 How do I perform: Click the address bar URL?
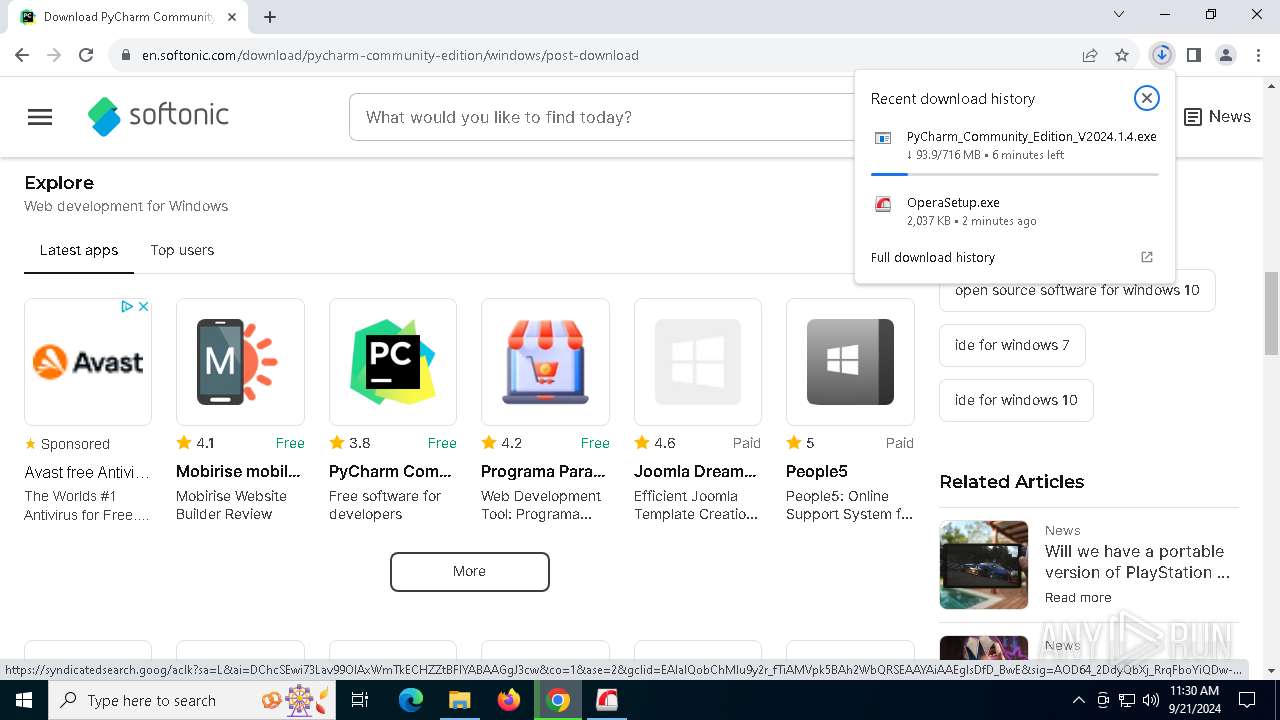[390, 55]
